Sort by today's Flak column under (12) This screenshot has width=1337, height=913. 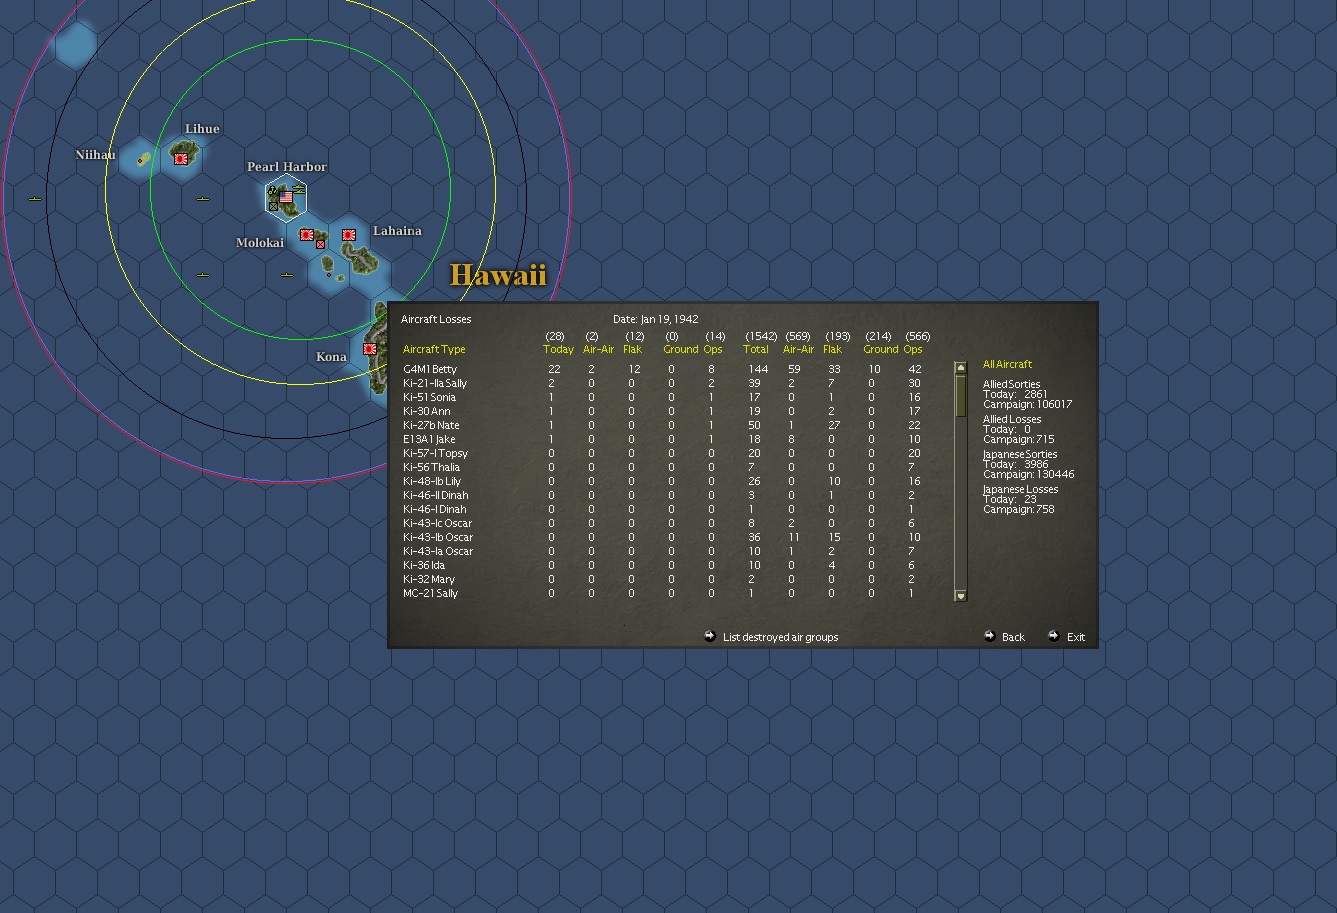pyautogui.click(x=632, y=349)
